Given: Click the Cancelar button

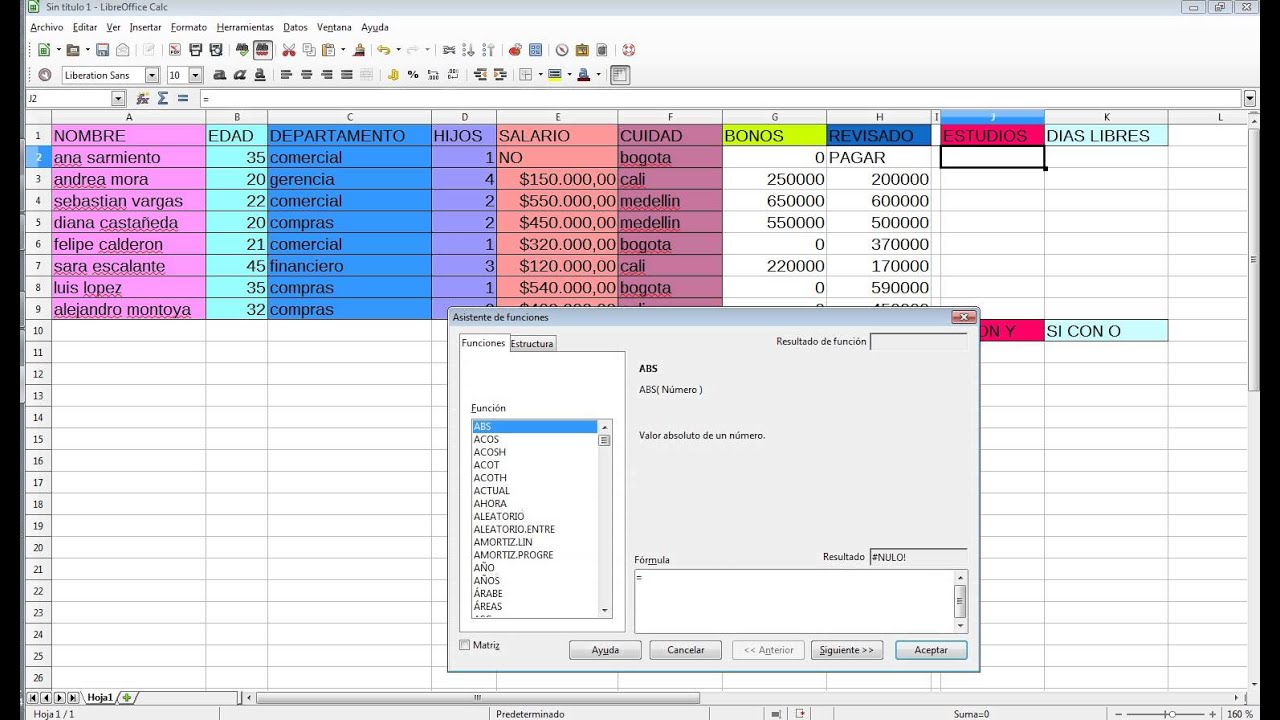Looking at the screenshot, I should click(686, 650).
